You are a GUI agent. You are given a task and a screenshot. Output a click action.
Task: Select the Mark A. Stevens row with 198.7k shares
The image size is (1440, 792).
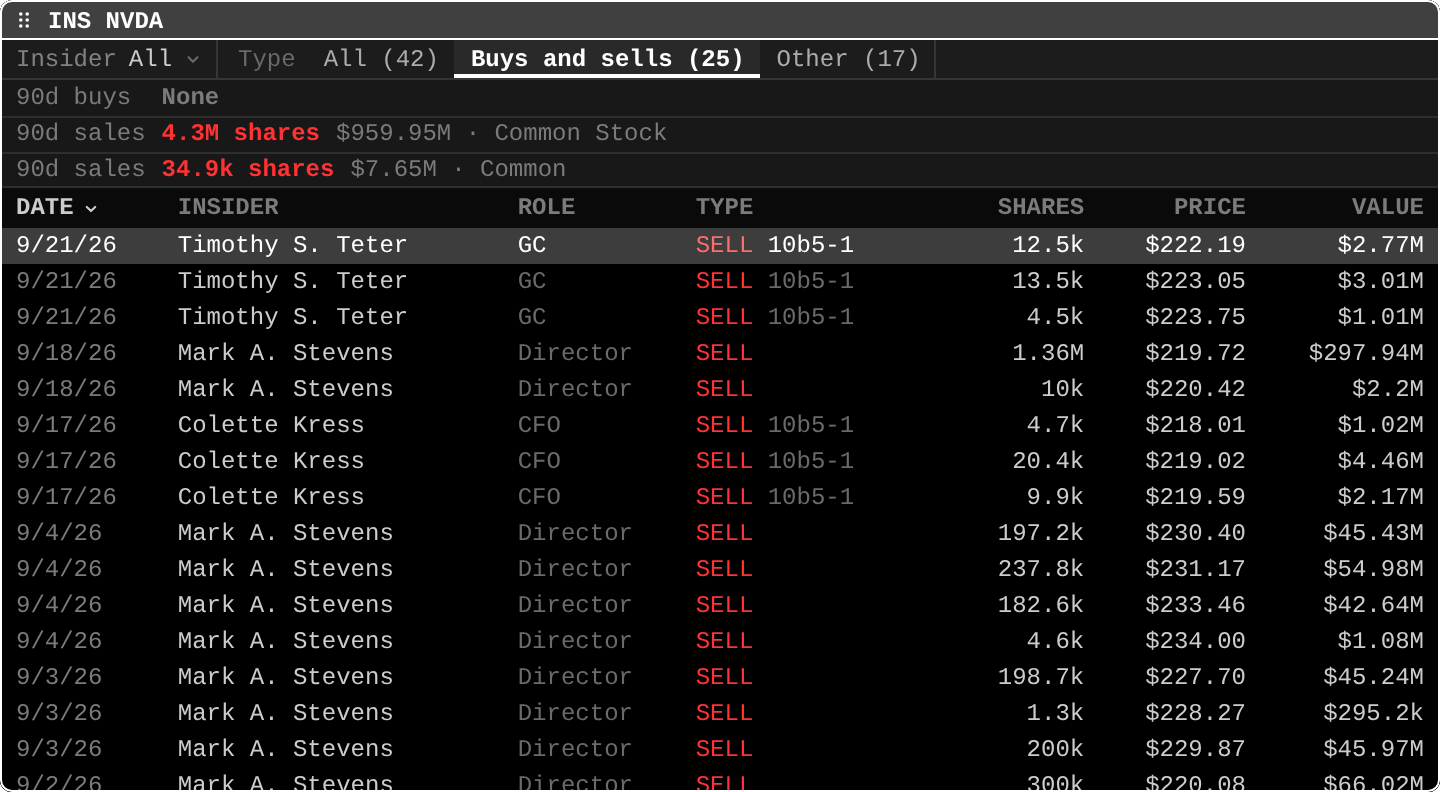(720, 677)
